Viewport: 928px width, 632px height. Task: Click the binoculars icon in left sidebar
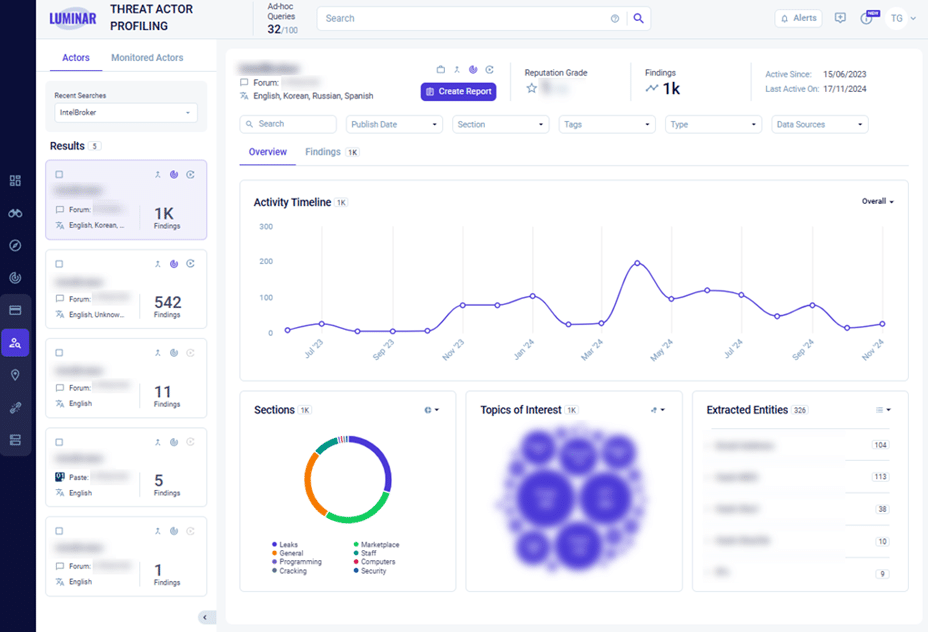coord(15,213)
